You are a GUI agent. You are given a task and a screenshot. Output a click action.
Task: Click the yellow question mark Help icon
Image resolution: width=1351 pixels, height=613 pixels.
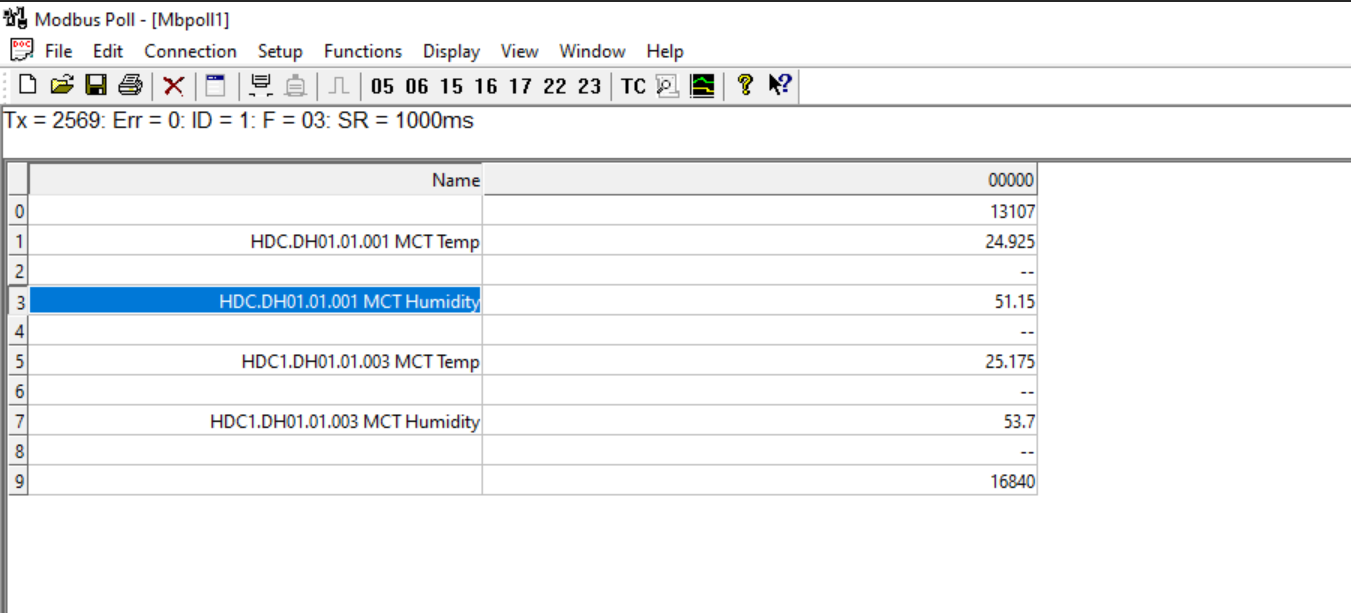tap(744, 86)
